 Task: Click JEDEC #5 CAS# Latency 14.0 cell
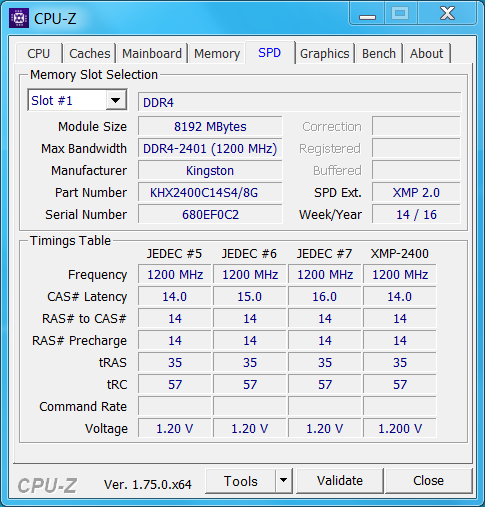175,297
